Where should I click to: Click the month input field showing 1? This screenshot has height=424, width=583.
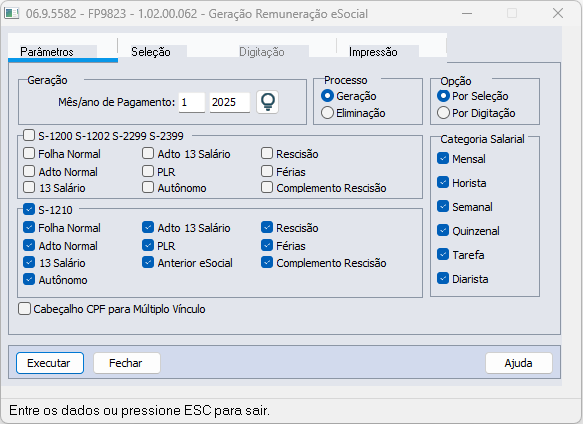pyautogui.click(x=192, y=102)
